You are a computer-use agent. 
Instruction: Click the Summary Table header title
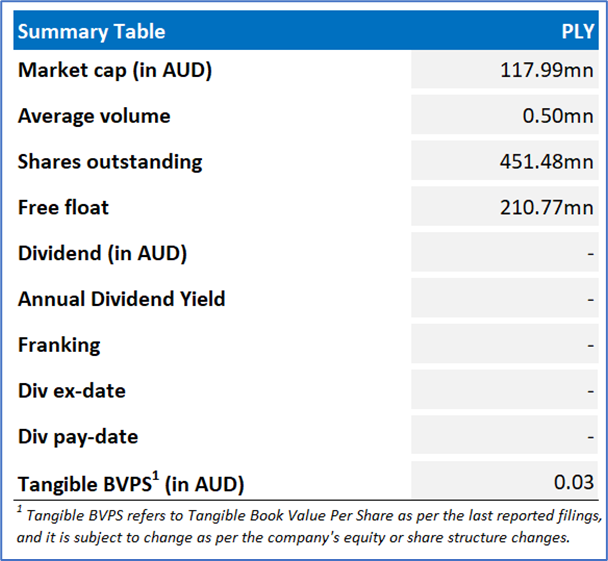(92, 30)
